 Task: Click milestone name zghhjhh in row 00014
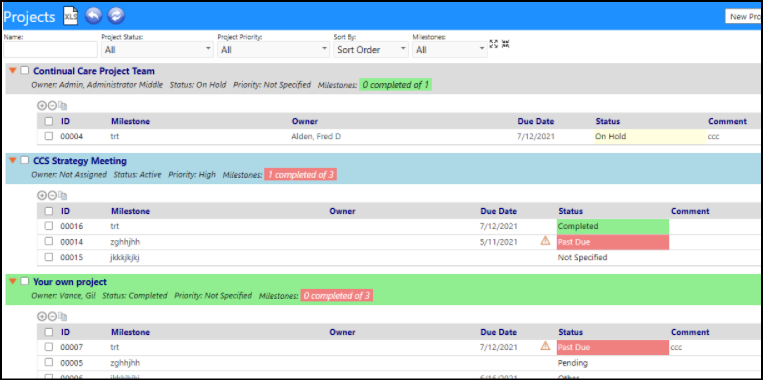pyautogui.click(x=125, y=242)
